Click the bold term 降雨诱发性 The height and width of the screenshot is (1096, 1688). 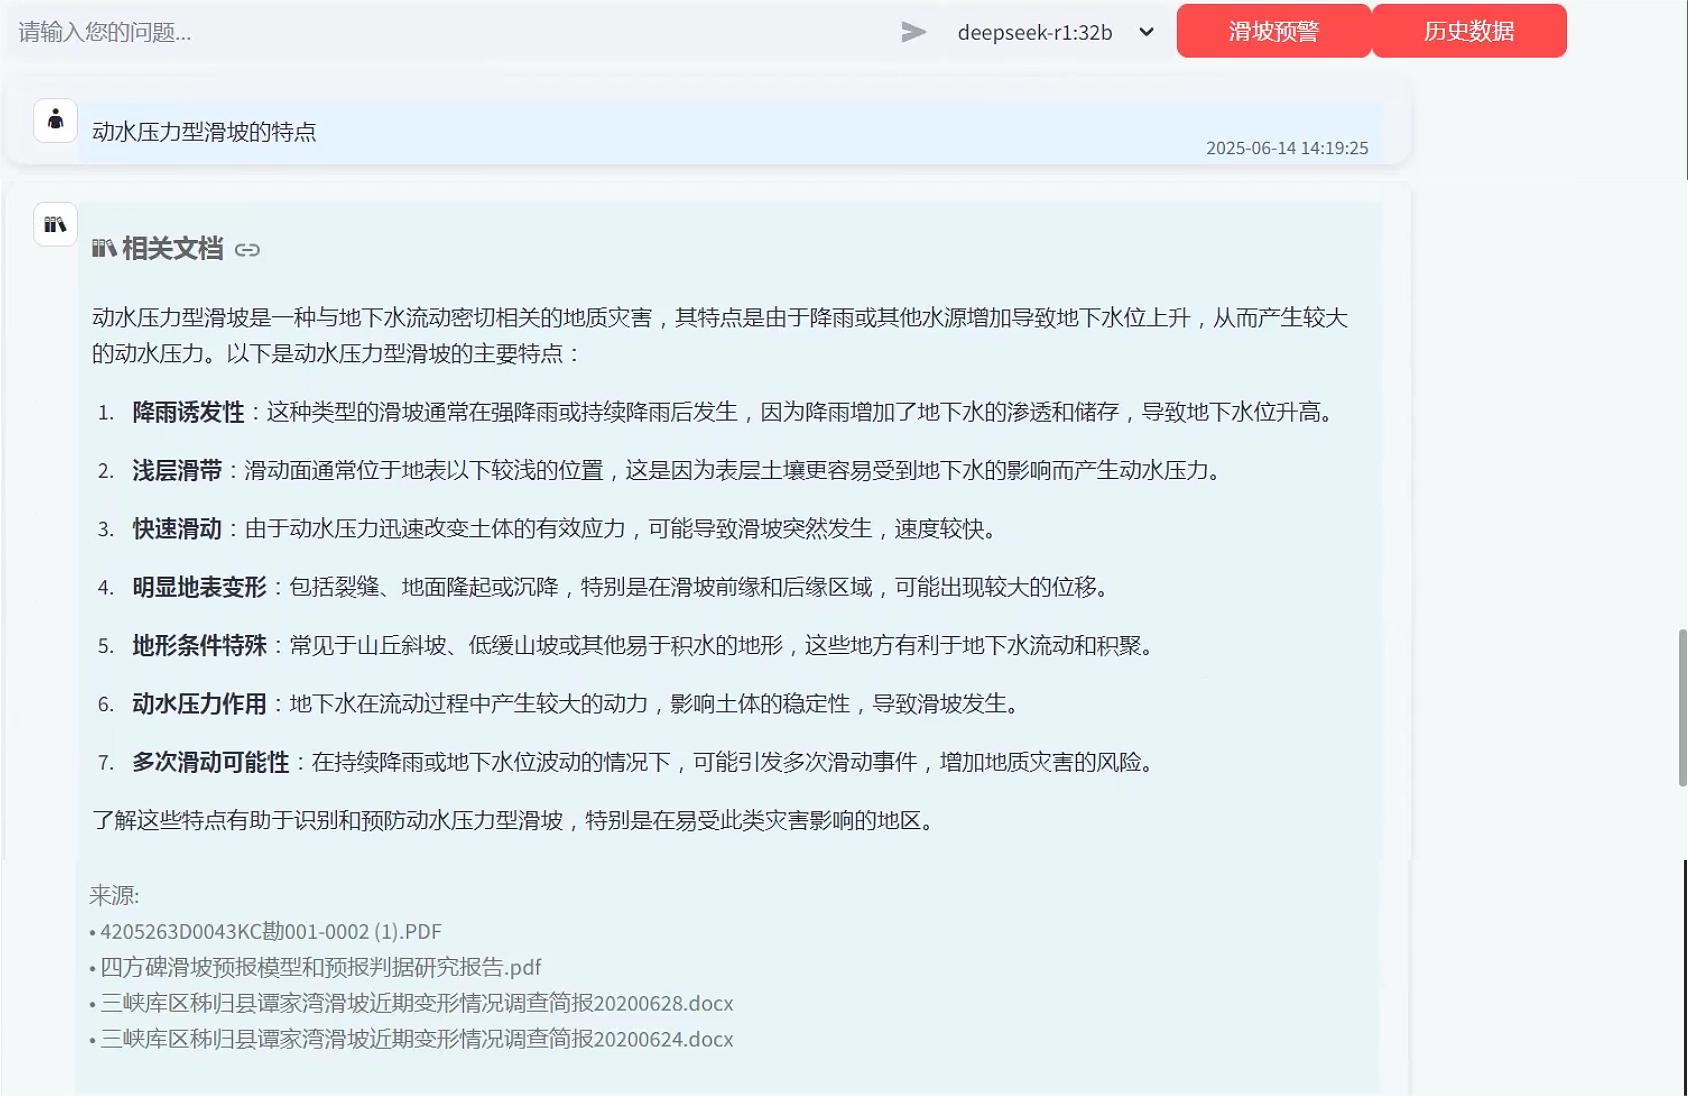pyautogui.click(x=188, y=412)
